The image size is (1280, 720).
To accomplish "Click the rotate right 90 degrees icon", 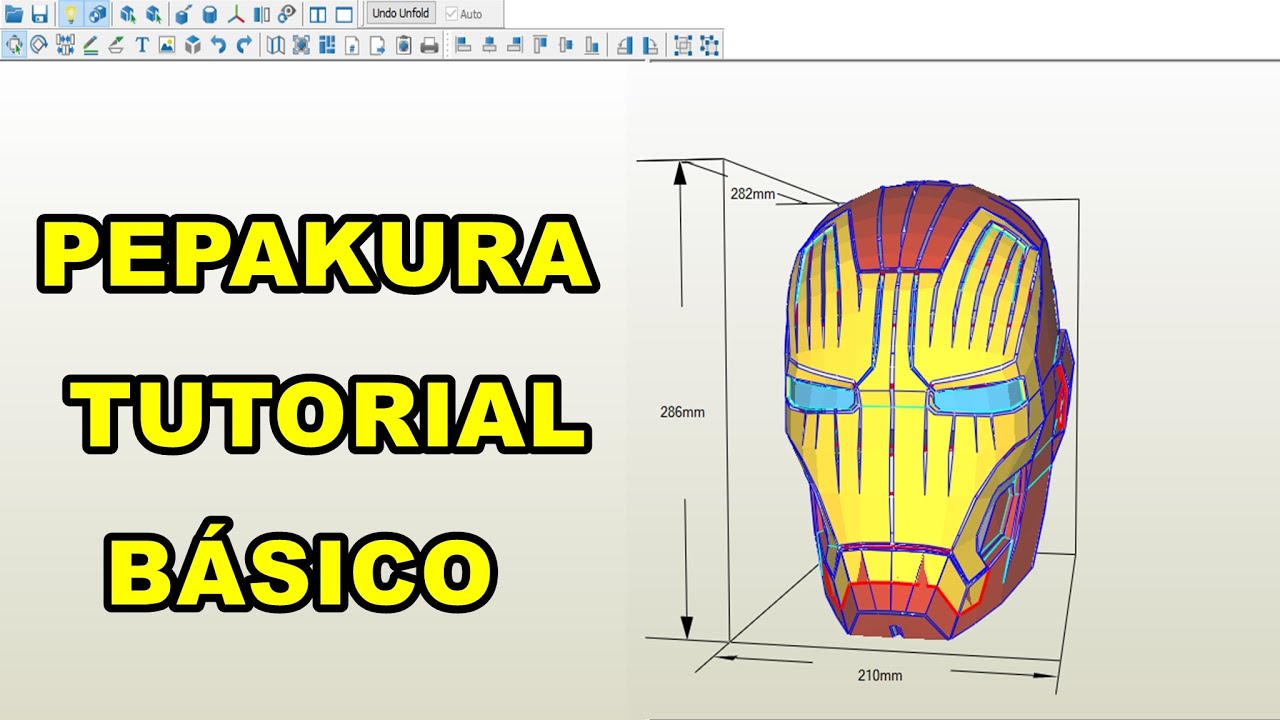I will (x=650, y=44).
